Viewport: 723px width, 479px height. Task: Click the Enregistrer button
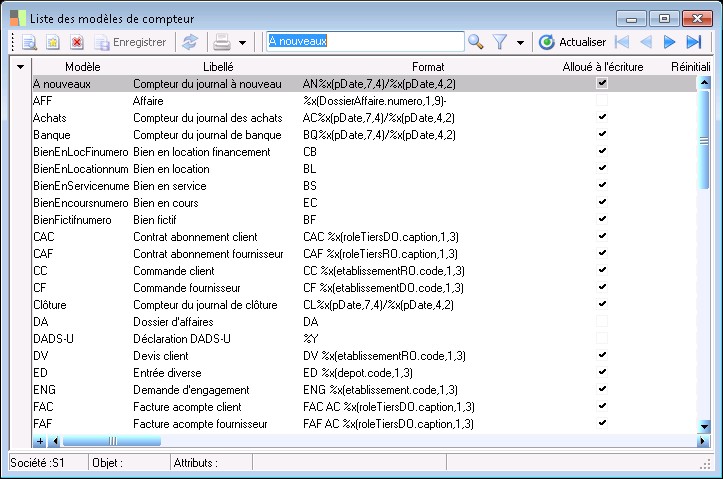pos(130,42)
